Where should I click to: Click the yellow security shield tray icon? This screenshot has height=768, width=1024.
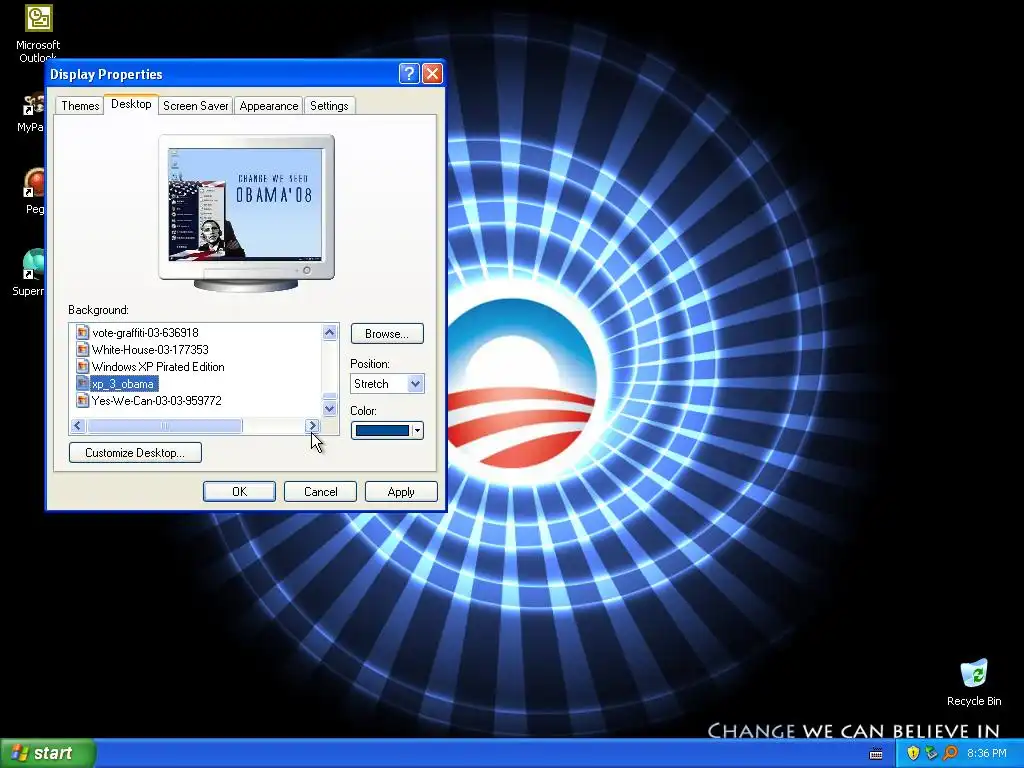click(x=913, y=753)
